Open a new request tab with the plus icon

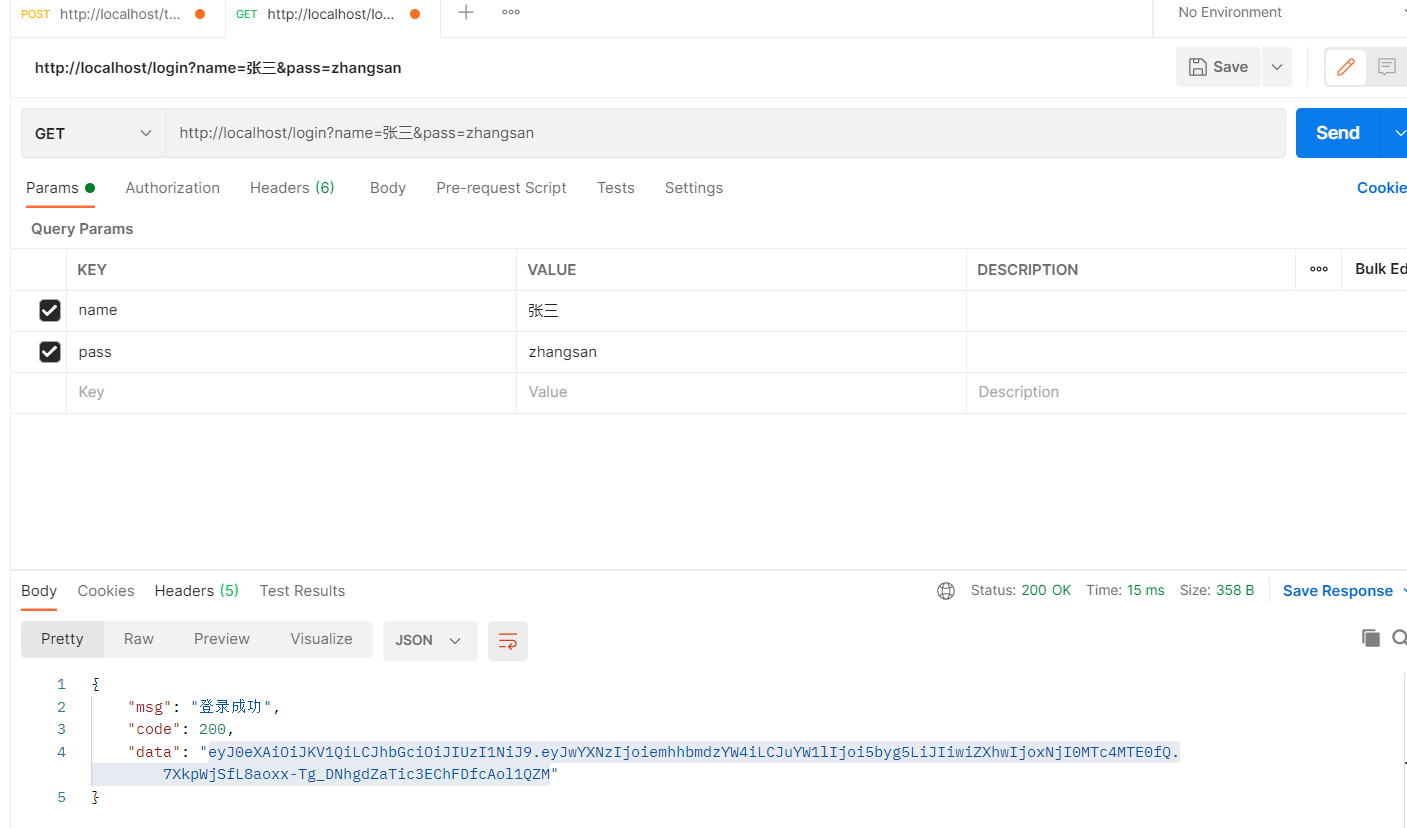click(x=466, y=13)
